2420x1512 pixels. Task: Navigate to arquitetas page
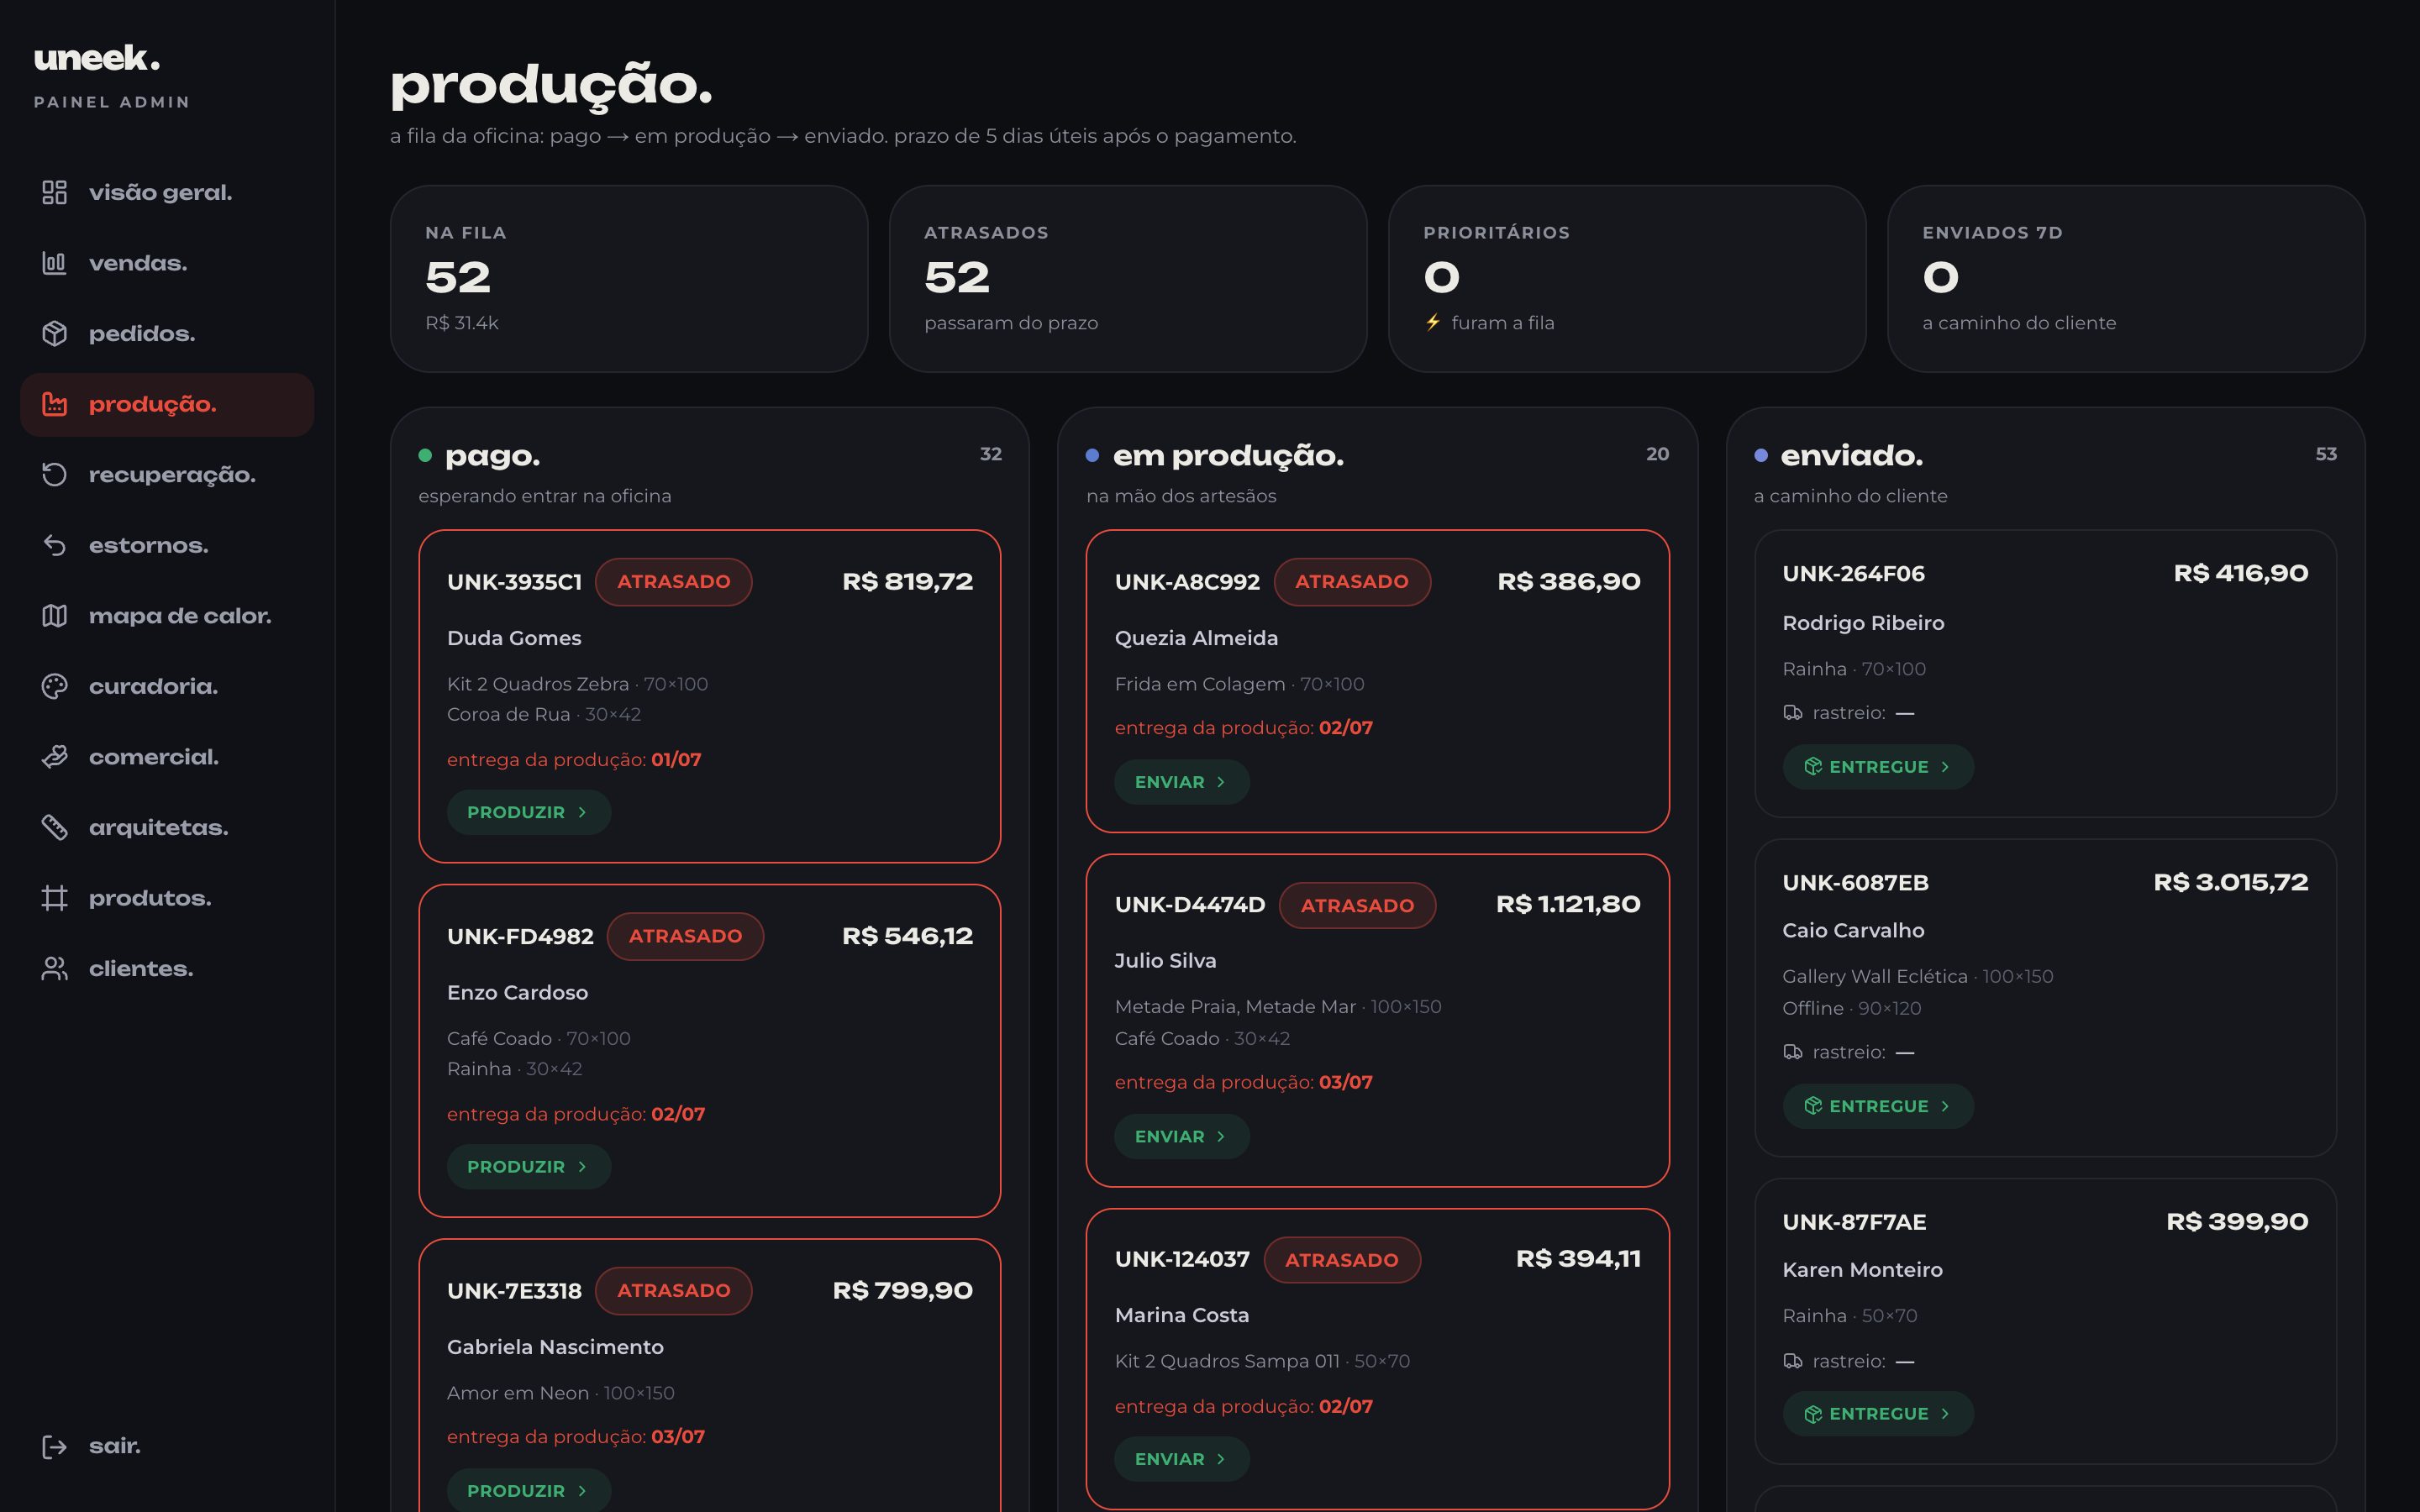point(167,827)
